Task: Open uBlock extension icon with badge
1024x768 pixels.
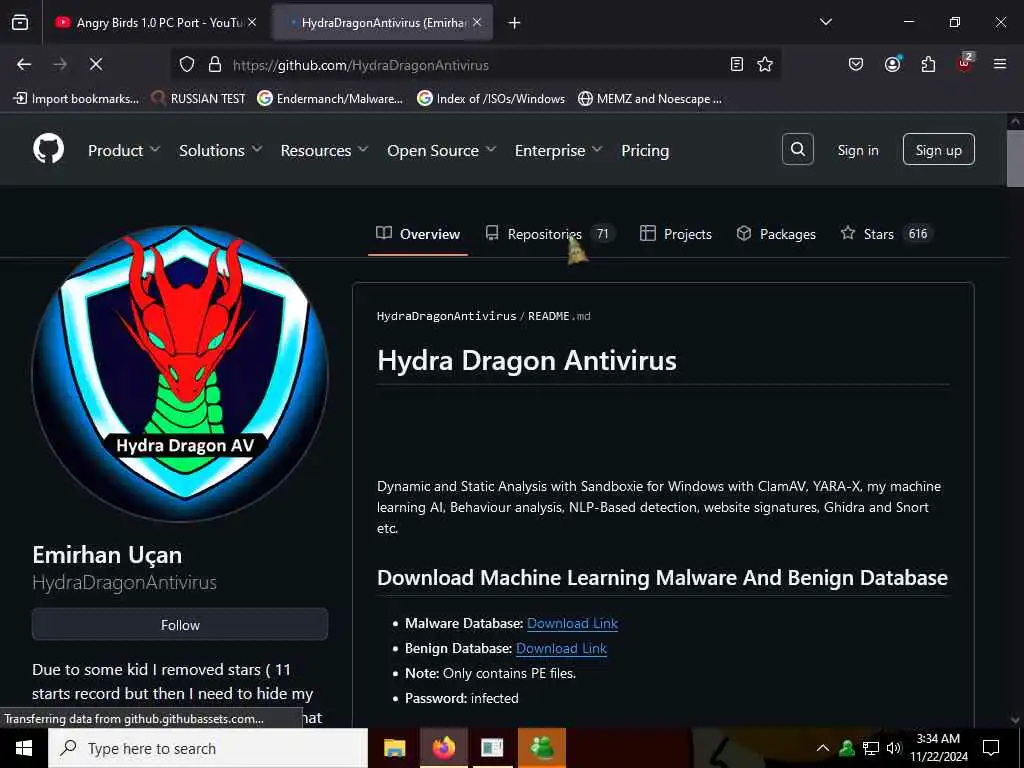Action: [x=965, y=63]
